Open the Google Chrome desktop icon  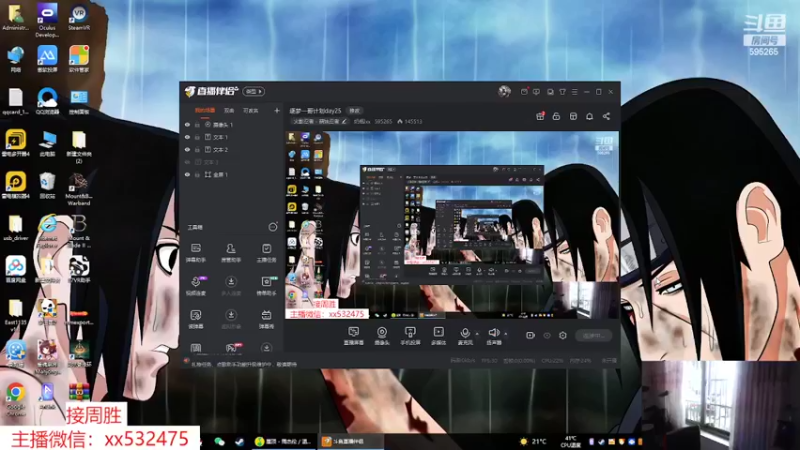15,399
